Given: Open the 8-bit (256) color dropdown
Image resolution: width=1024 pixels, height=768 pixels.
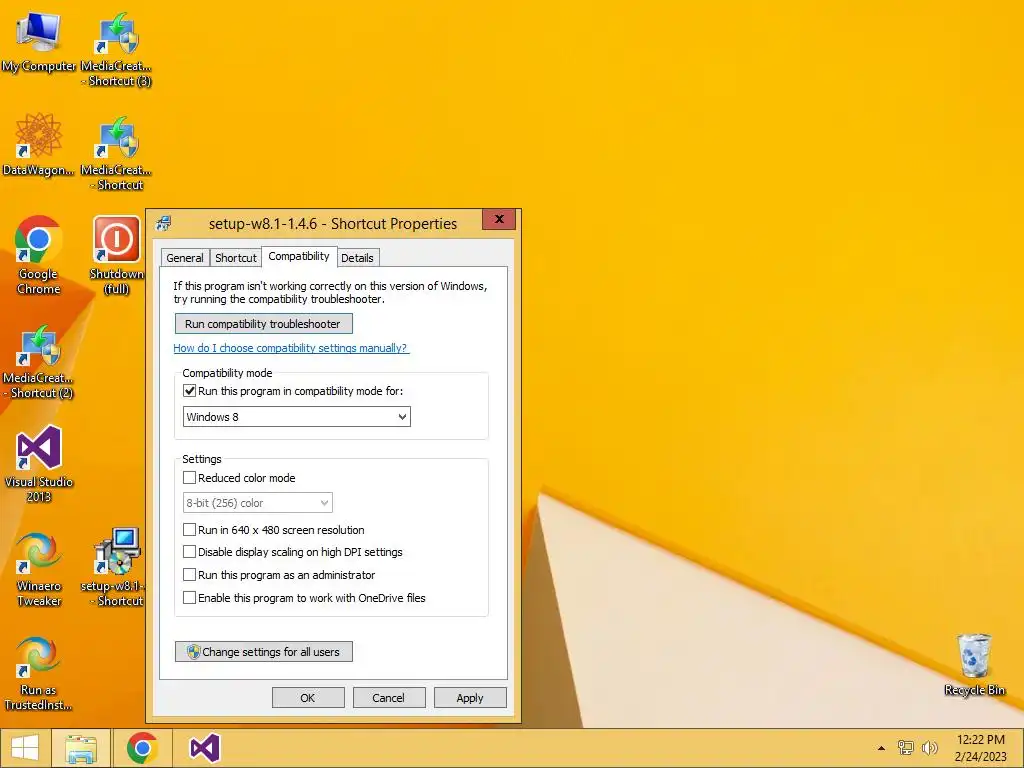Looking at the screenshot, I should click(257, 503).
